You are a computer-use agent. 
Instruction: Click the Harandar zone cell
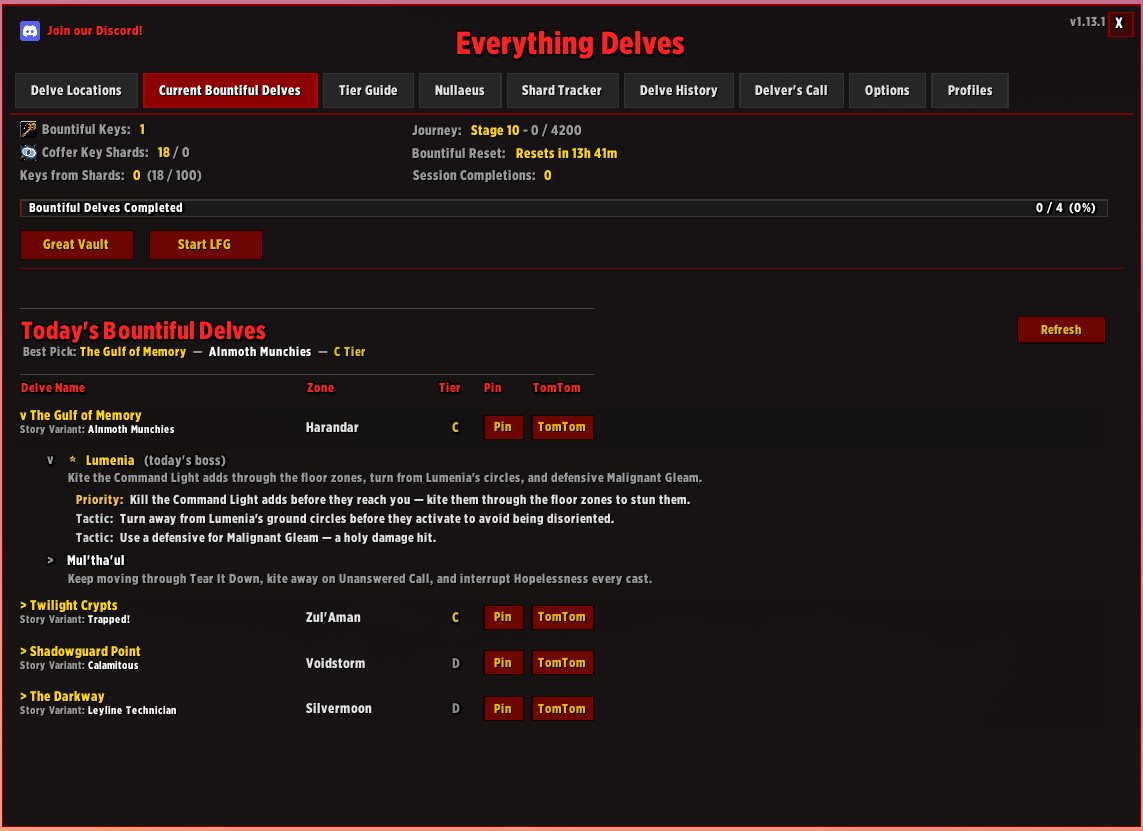coord(332,428)
